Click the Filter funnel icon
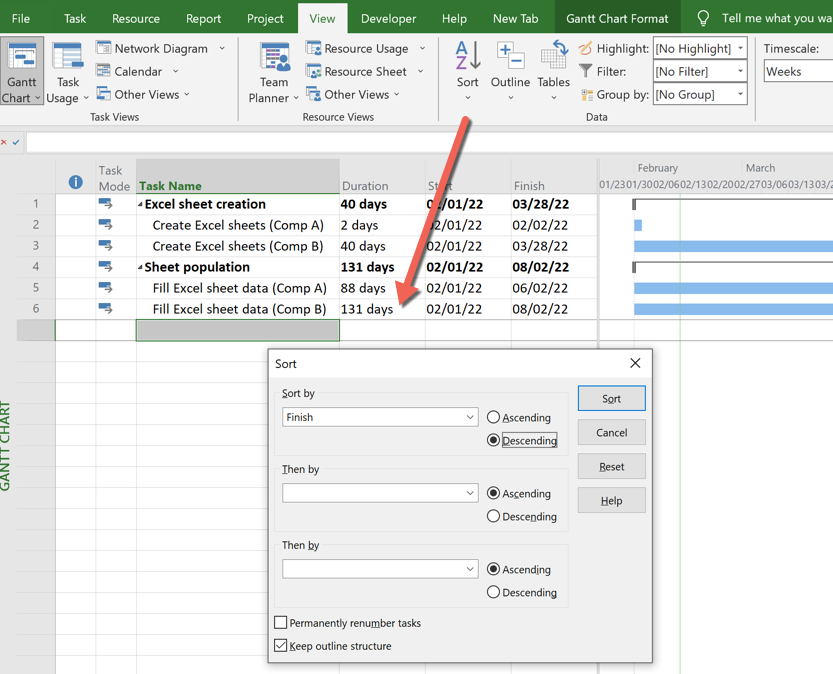Viewport: 833px width, 674px height. coord(585,71)
